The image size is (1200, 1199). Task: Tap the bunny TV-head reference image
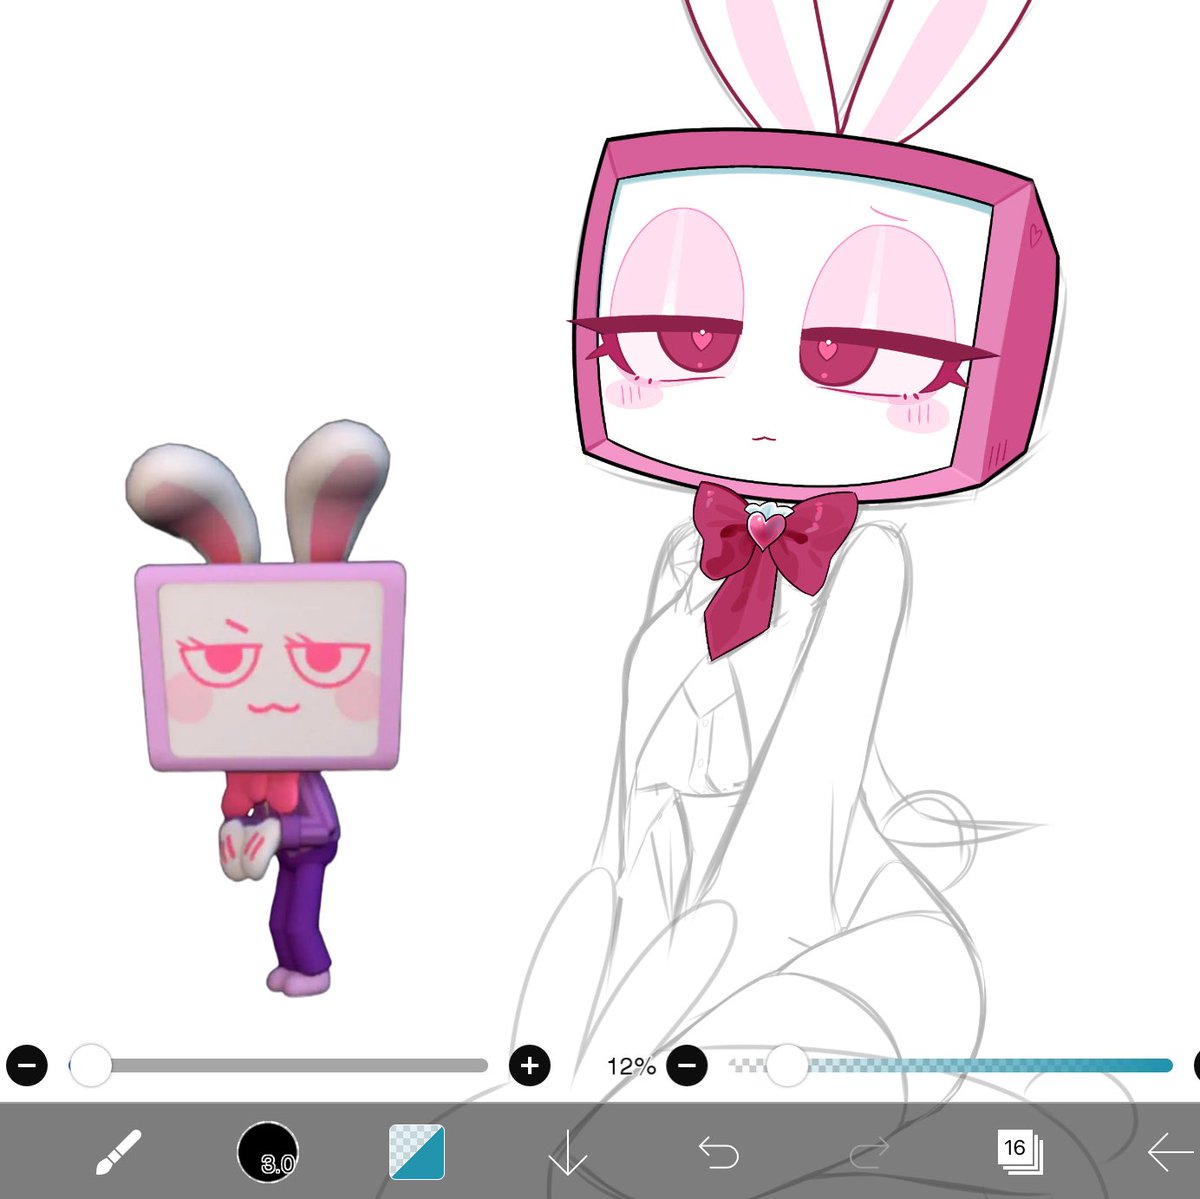coord(266,706)
